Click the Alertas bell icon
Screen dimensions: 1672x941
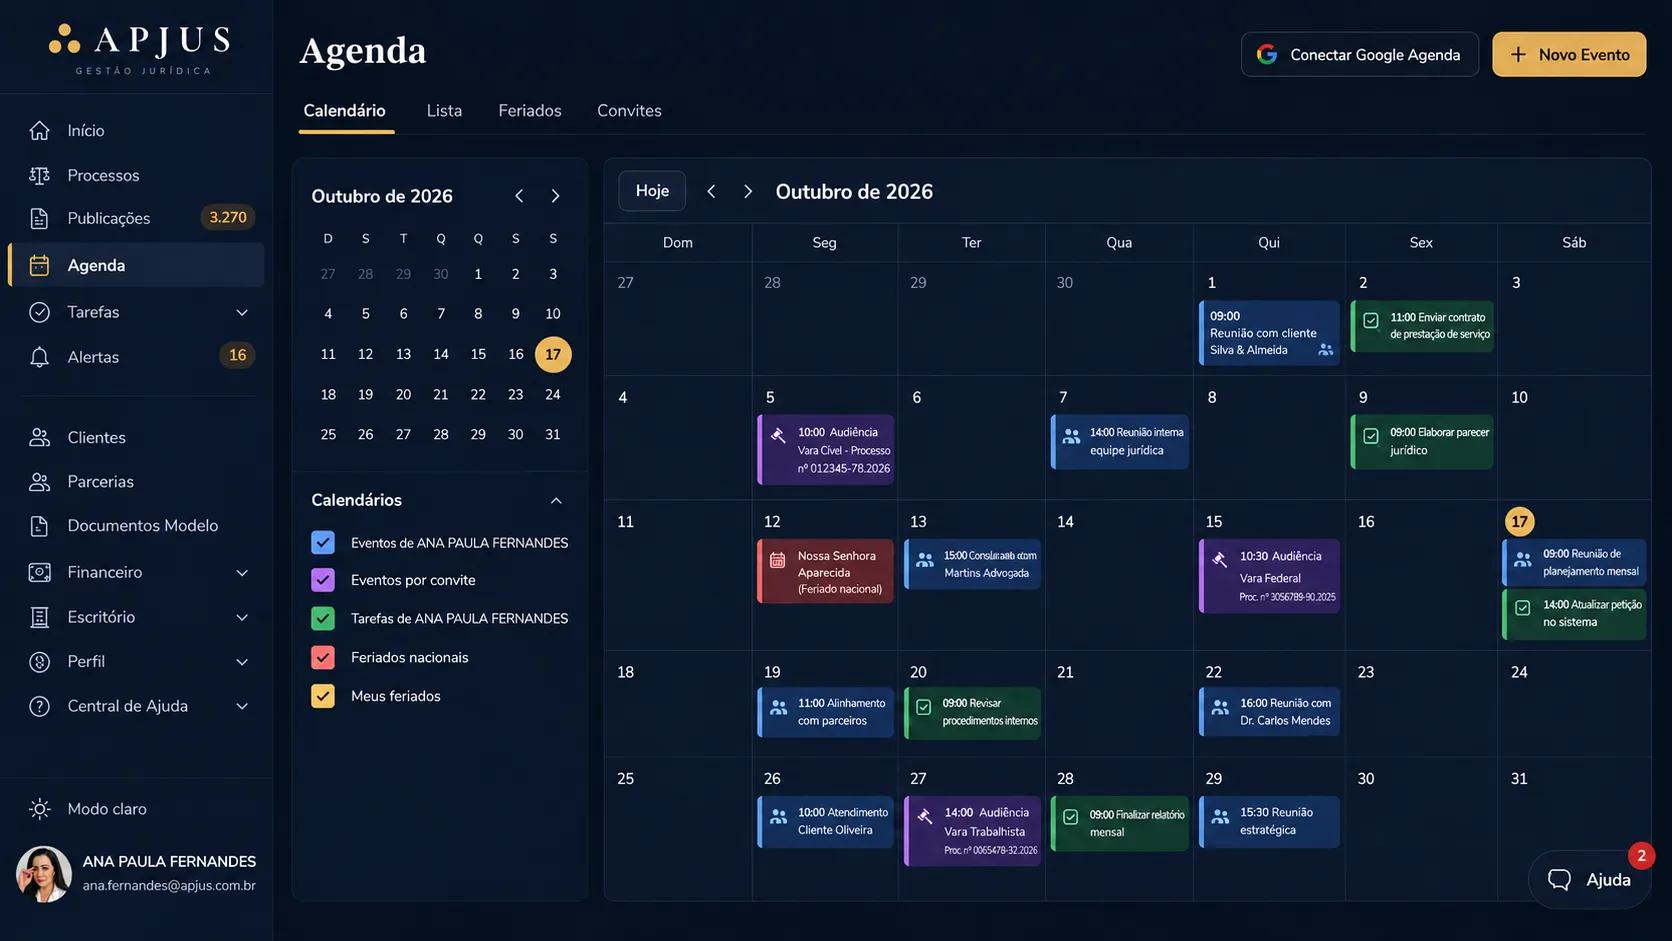[39, 357]
